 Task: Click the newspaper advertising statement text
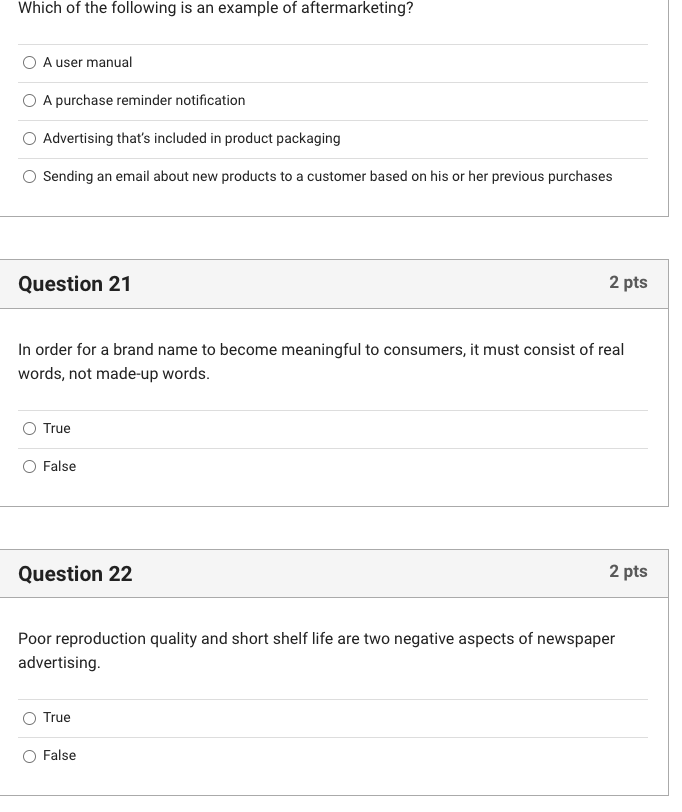pos(316,650)
